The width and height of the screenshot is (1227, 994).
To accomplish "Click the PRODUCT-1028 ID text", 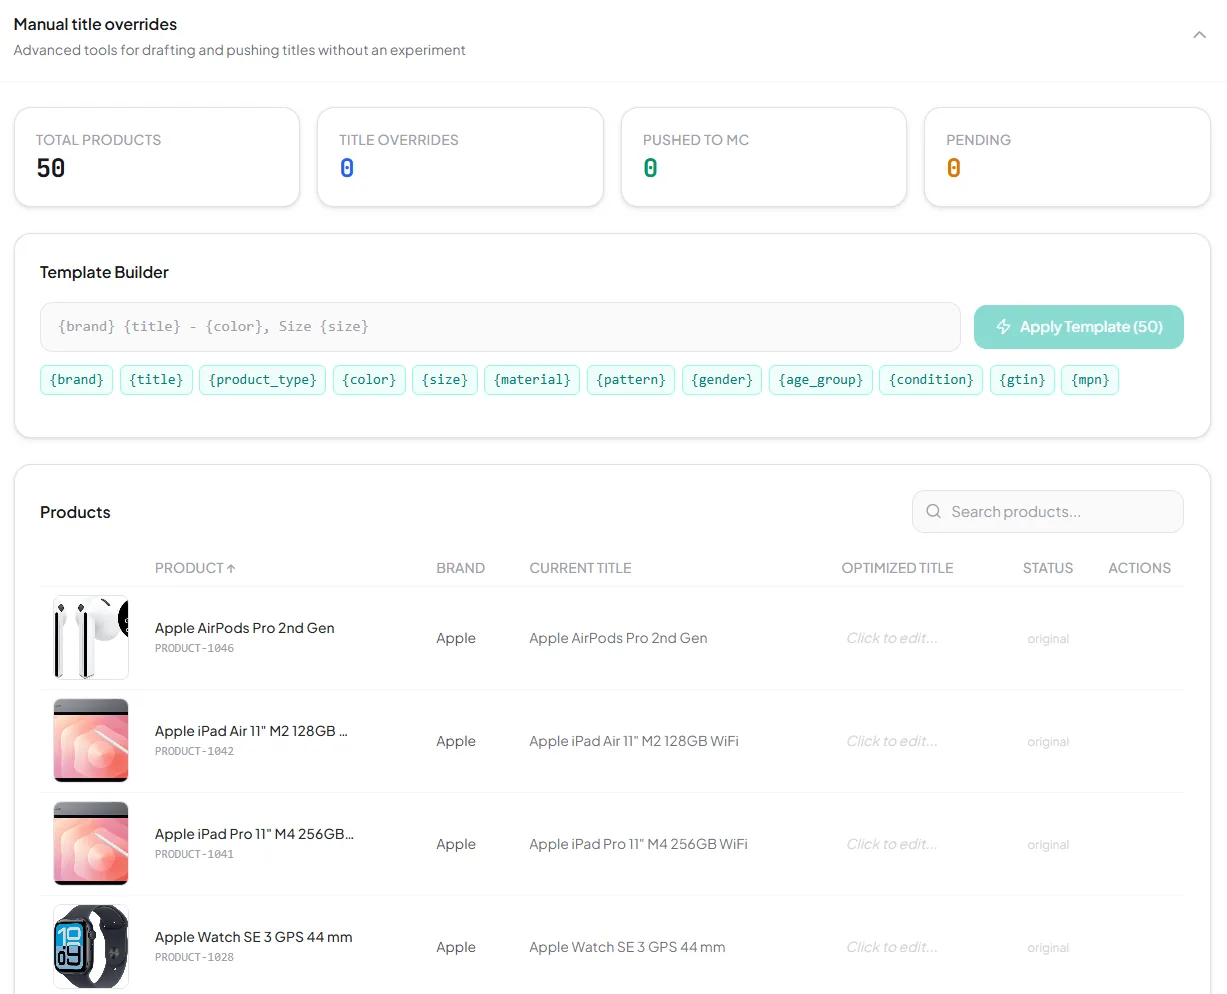I will point(194,957).
